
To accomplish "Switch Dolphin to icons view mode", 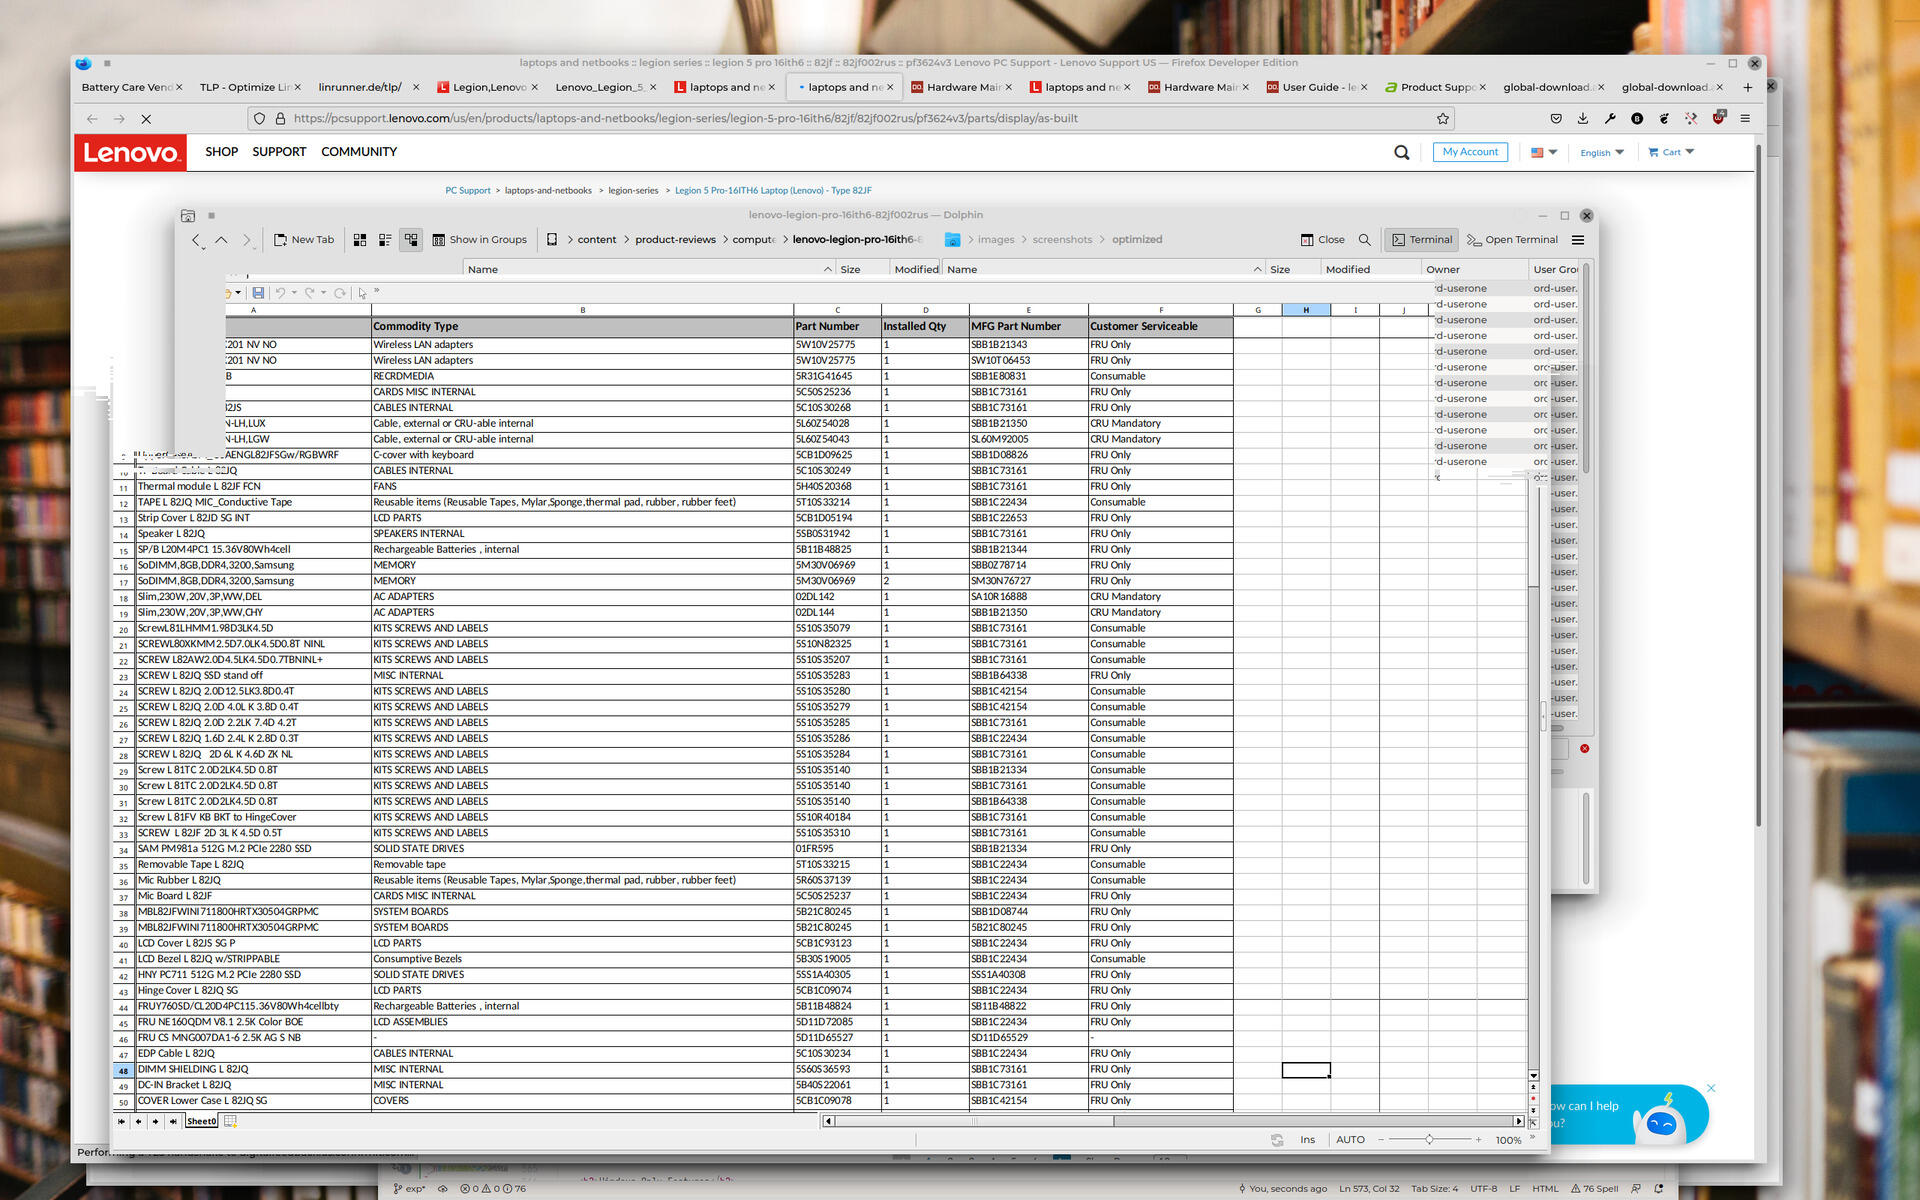I will coord(360,240).
